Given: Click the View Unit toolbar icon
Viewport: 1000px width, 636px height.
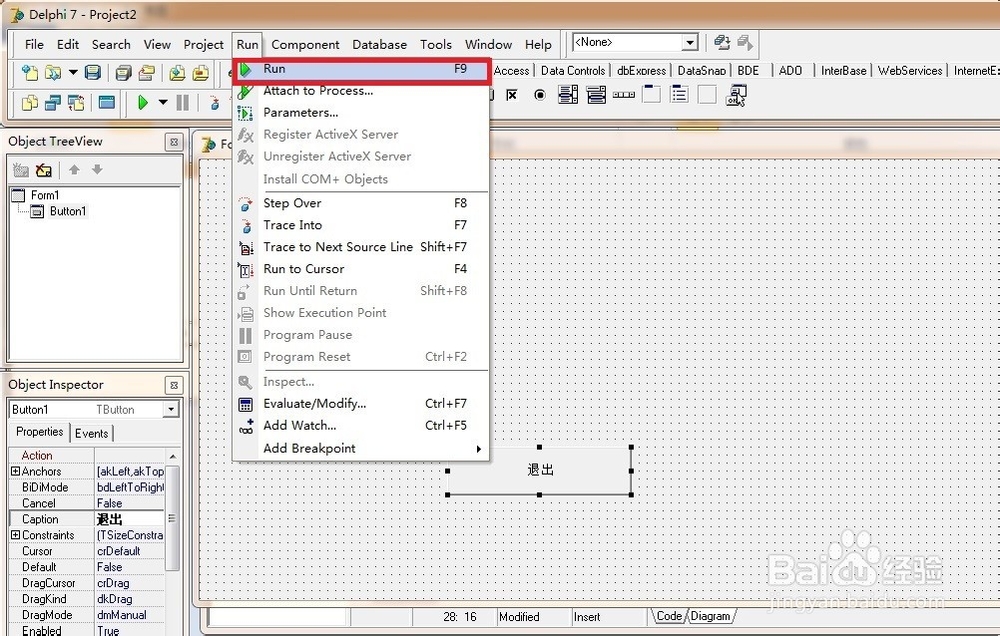Looking at the screenshot, I should coord(29,102).
